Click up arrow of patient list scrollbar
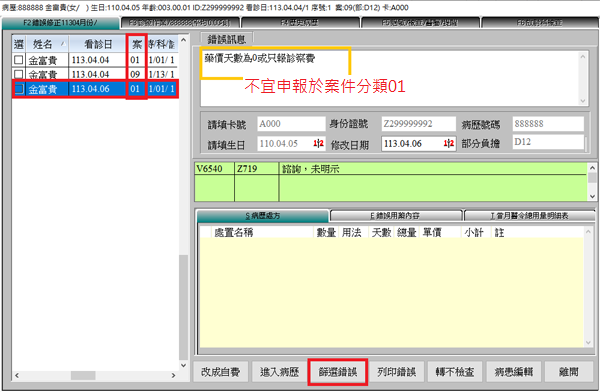The width and height of the screenshot is (600, 392). pyautogui.click(x=184, y=40)
